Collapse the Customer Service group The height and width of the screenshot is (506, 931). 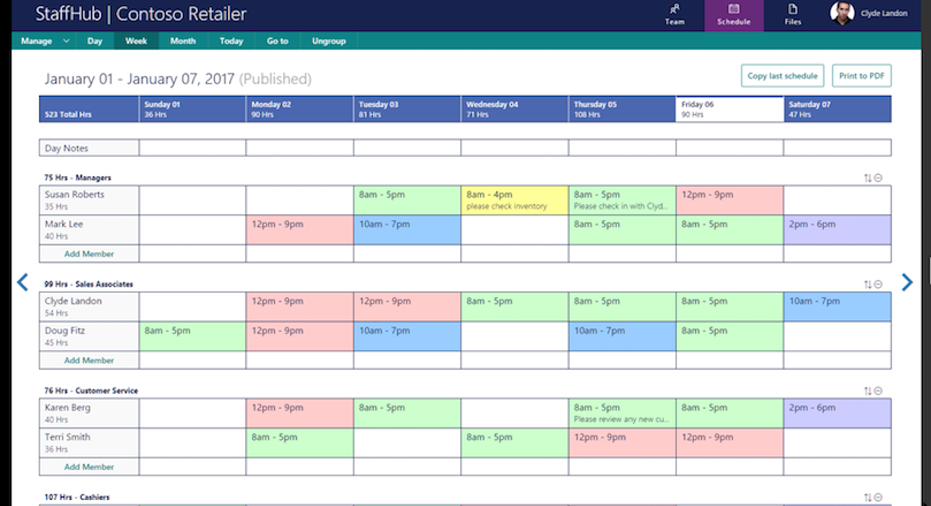(878, 391)
